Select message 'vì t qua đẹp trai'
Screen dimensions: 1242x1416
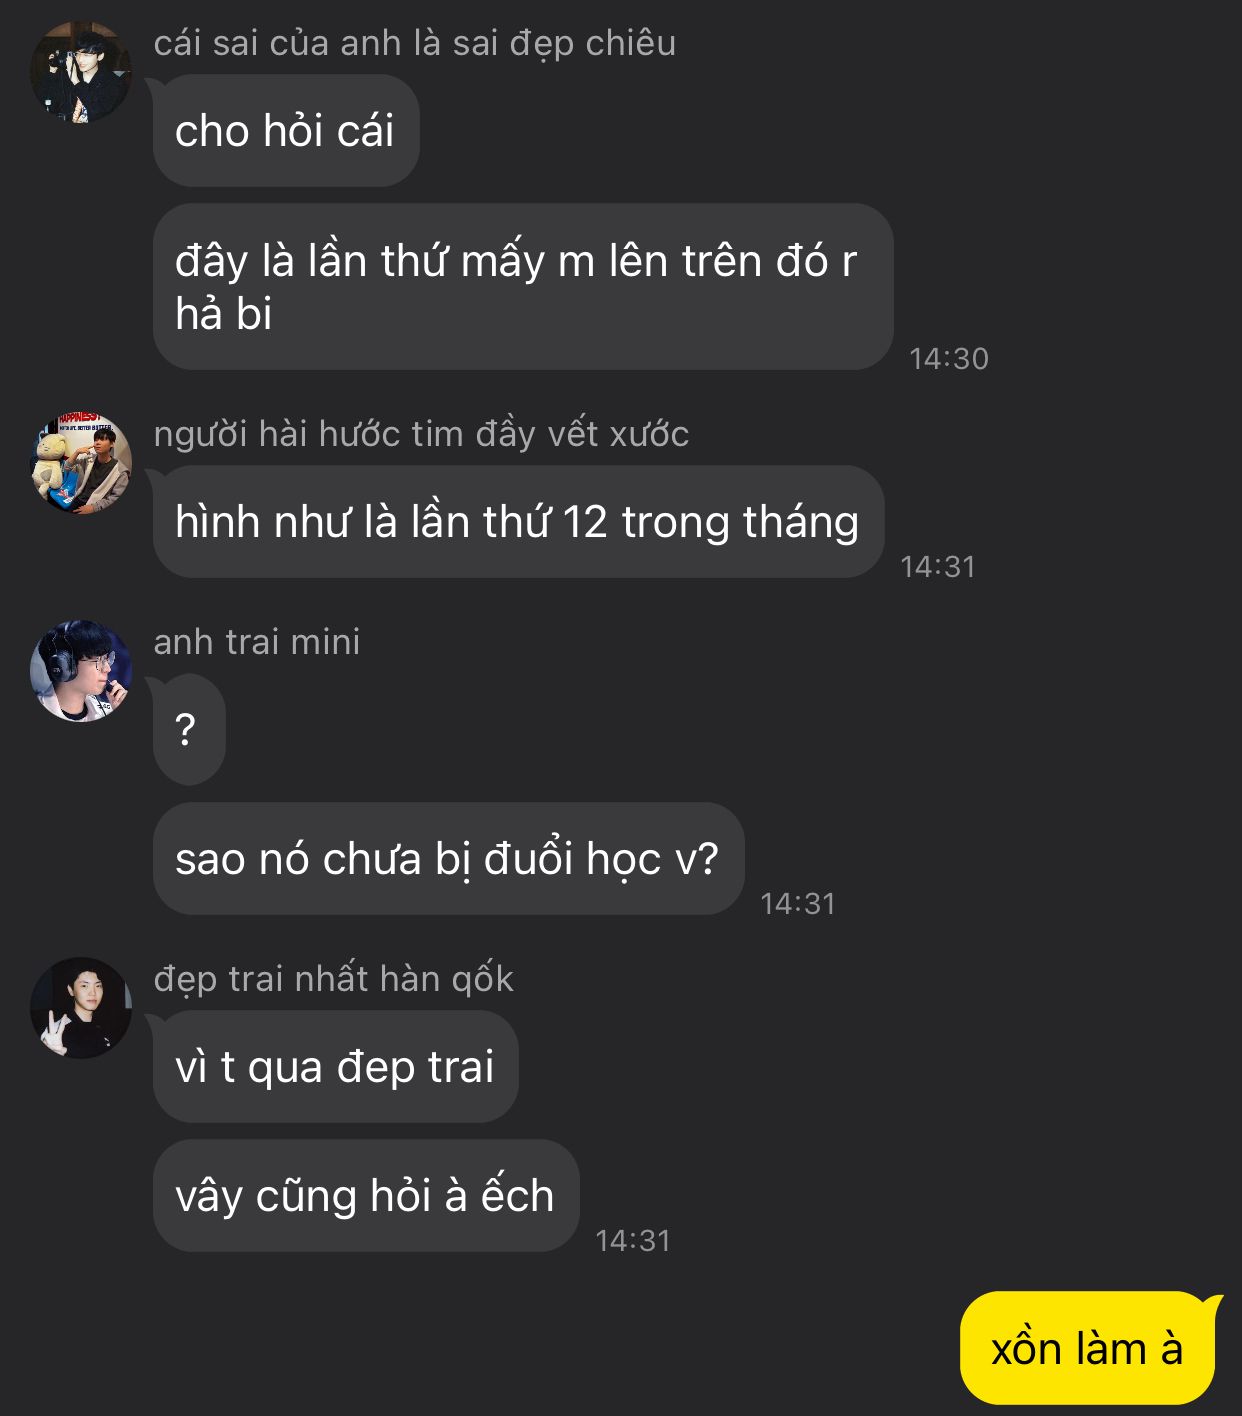coord(336,1067)
